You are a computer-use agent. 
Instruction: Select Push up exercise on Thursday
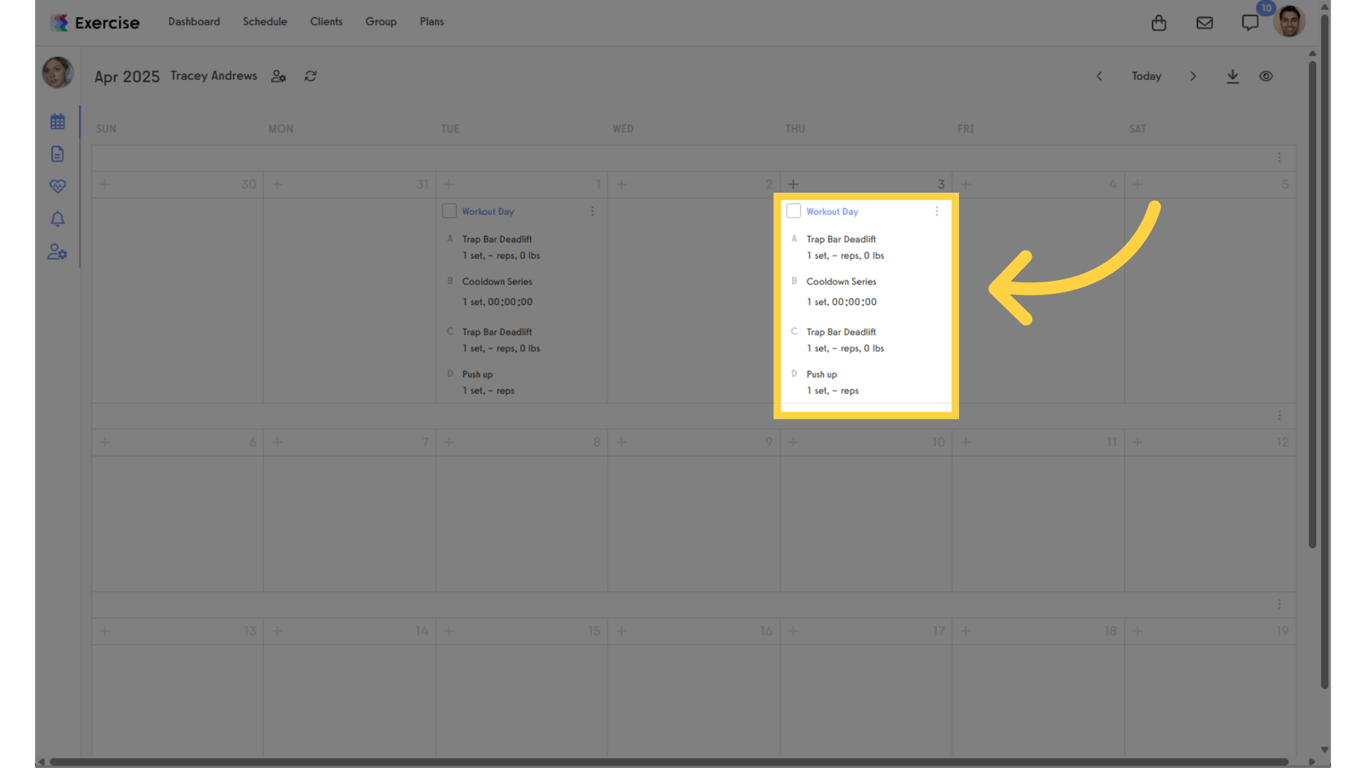click(822, 375)
